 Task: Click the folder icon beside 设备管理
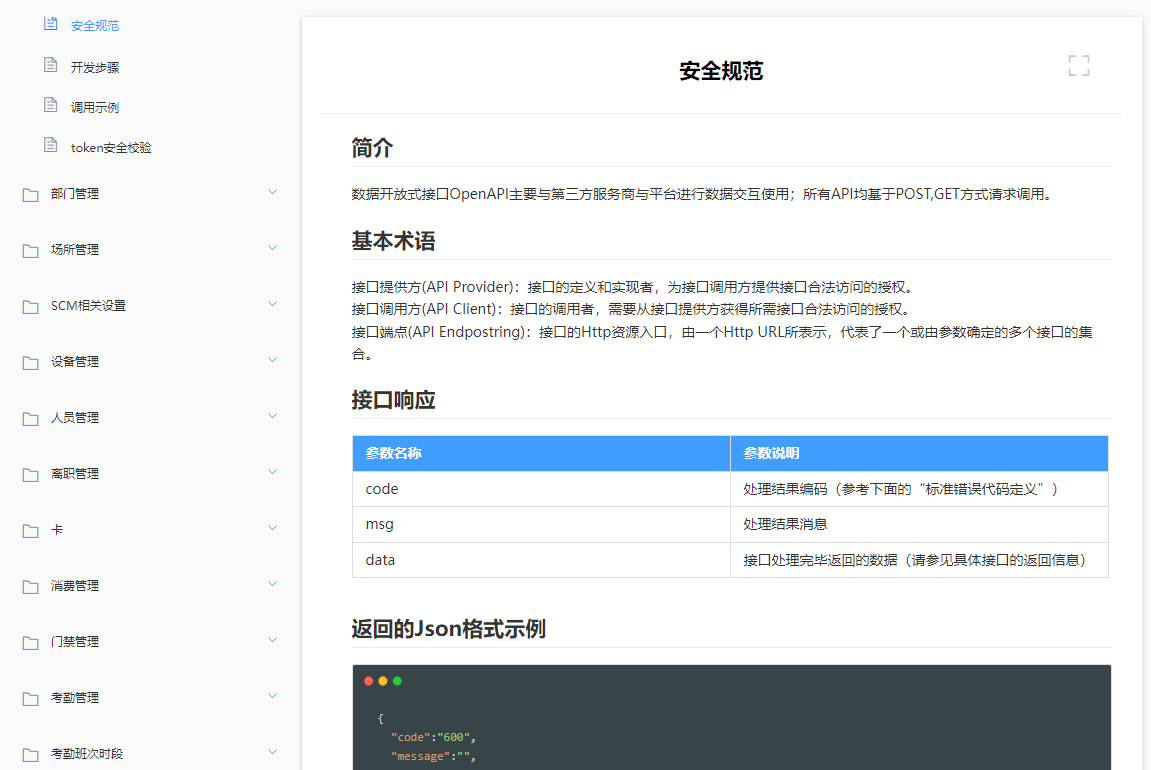(31, 363)
